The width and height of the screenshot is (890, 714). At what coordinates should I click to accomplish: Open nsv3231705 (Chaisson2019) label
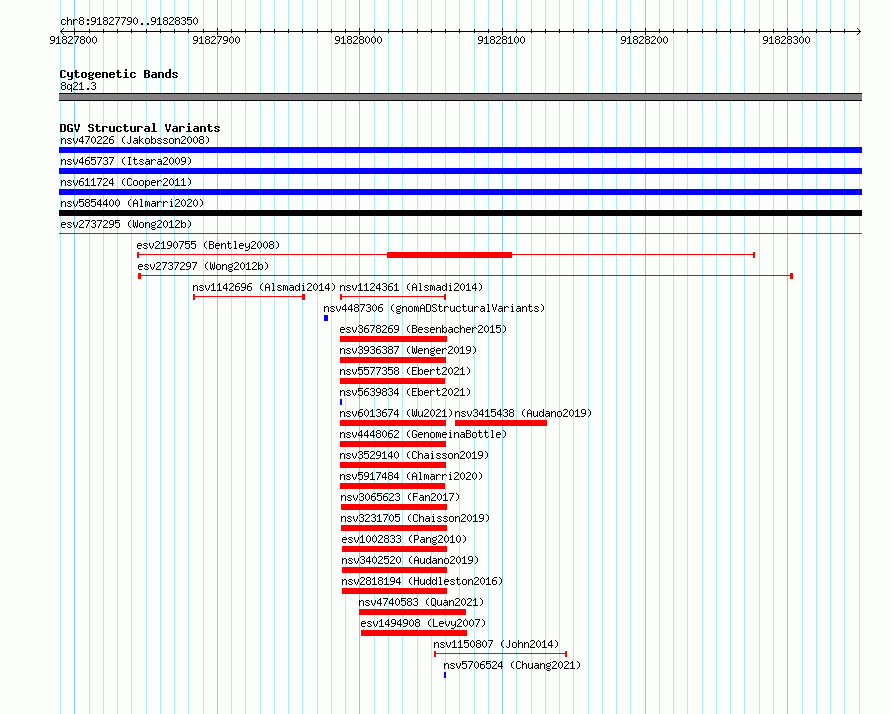coord(415,518)
